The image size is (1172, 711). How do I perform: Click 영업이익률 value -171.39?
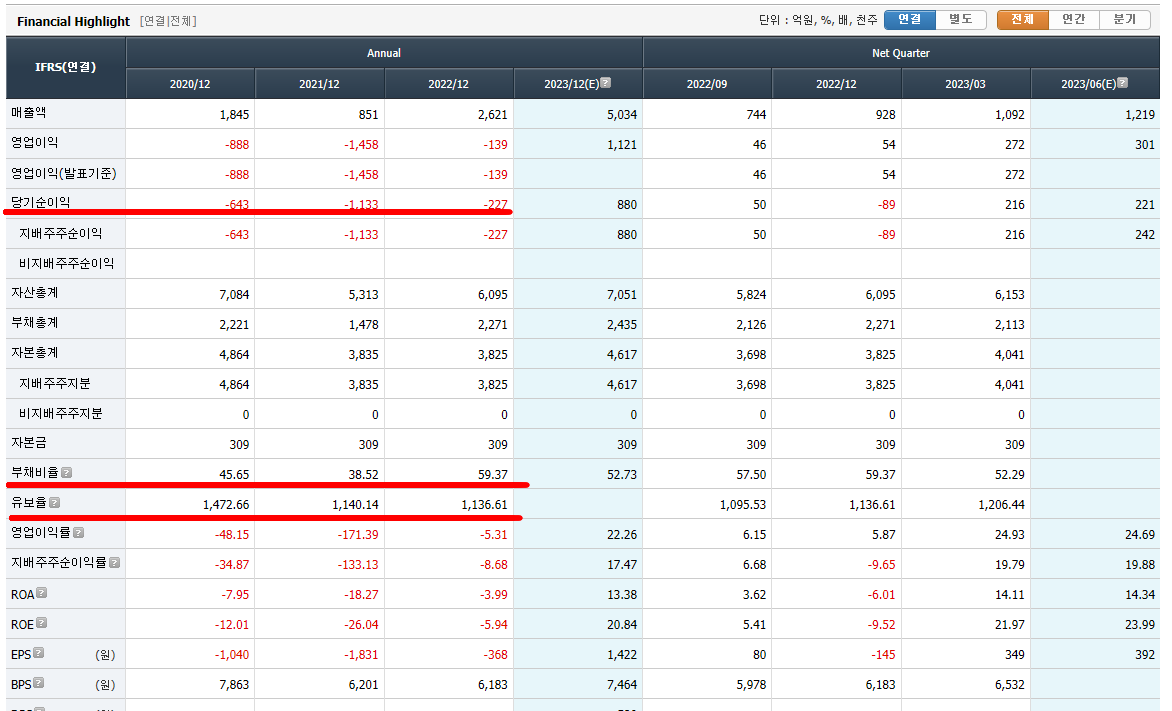pos(358,535)
